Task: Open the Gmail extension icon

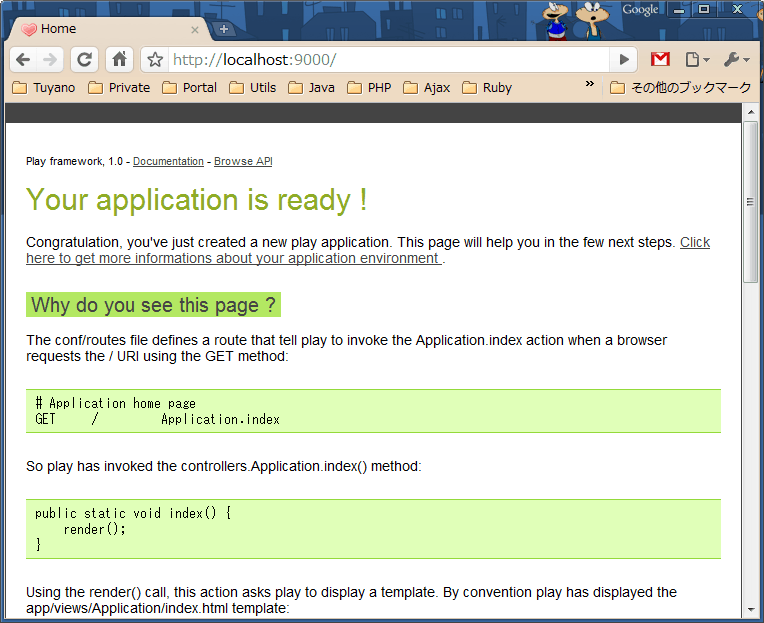Action: [x=660, y=60]
